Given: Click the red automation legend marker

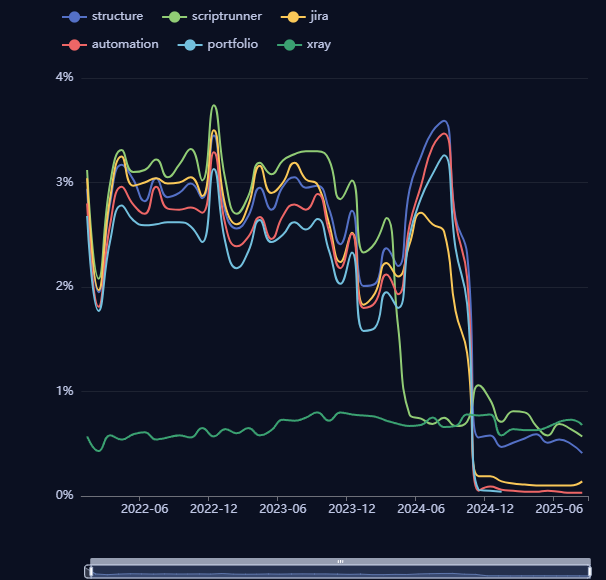Looking at the screenshot, I should [74, 45].
